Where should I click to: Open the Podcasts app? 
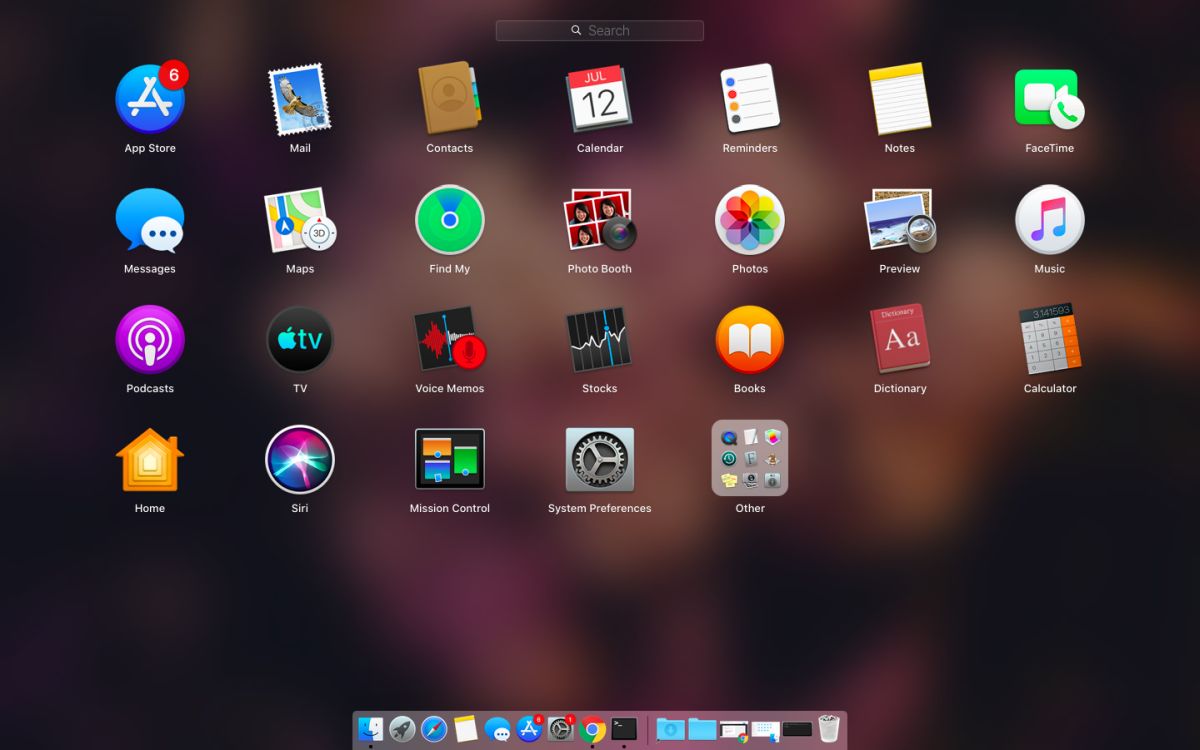(x=150, y=338)
